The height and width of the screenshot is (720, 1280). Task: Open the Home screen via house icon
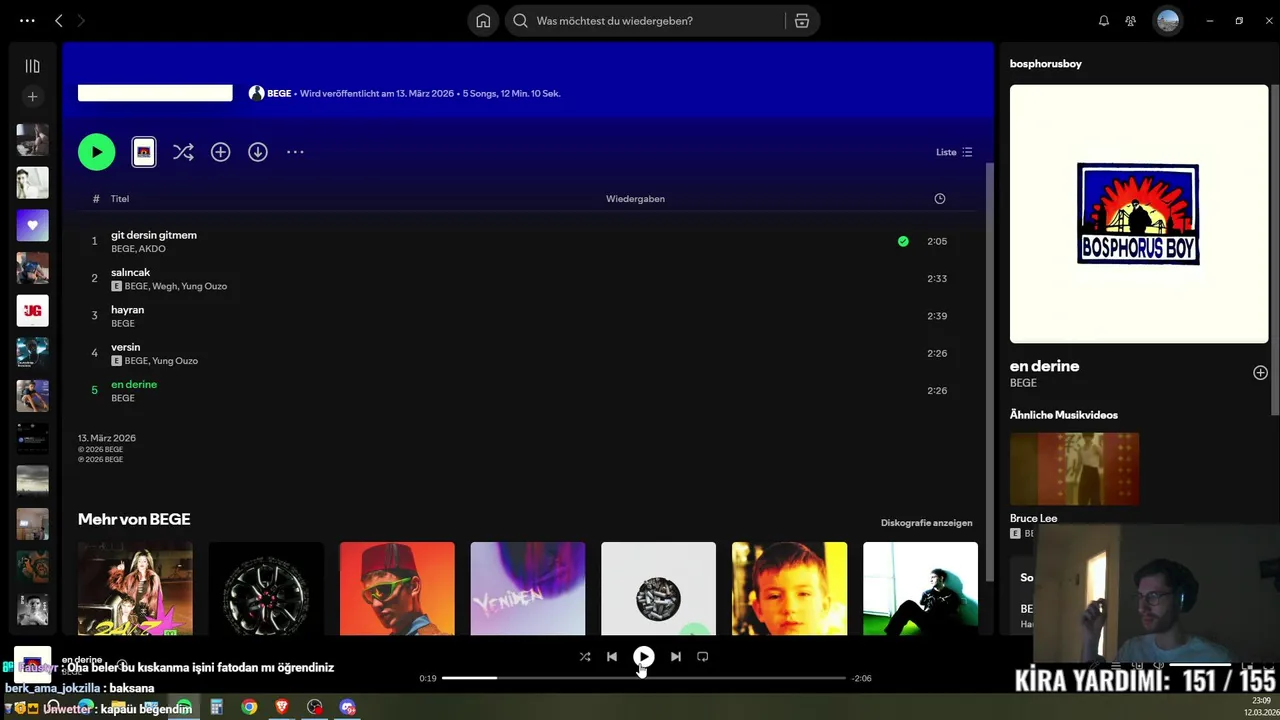click(483, 20)
